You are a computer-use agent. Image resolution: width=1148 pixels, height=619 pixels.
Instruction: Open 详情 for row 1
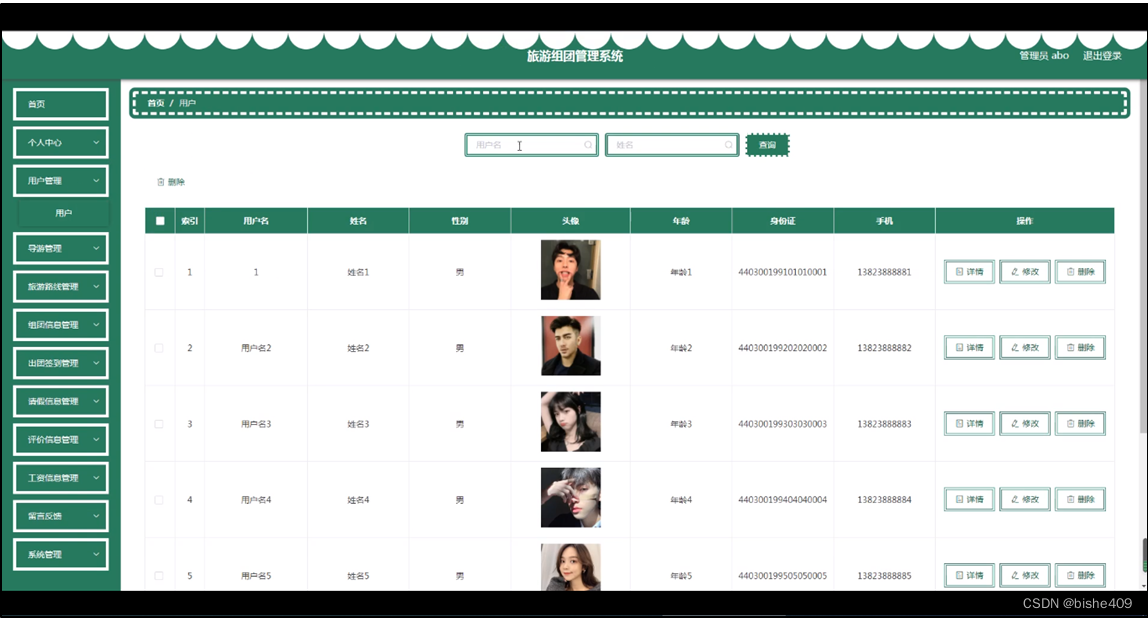coord(969,272)
